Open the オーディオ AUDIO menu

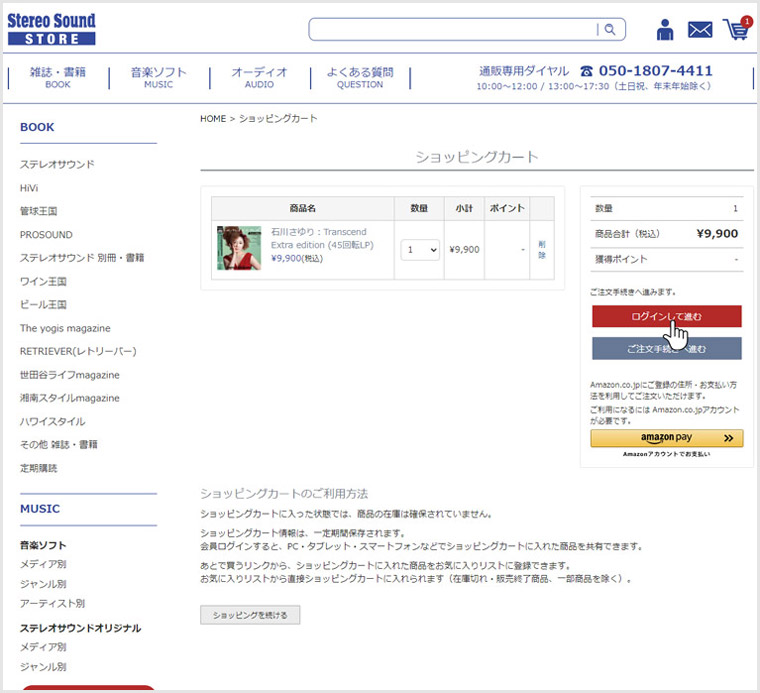259,77
